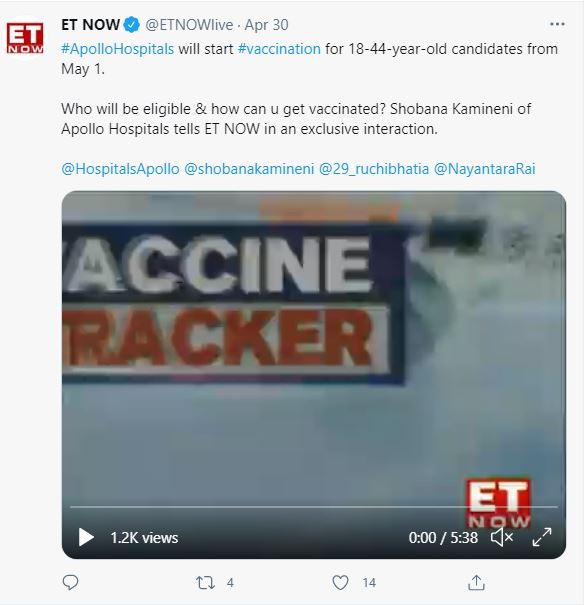
Task: Open the ET NOW profile avatar
Action: [x=25, y=38]
